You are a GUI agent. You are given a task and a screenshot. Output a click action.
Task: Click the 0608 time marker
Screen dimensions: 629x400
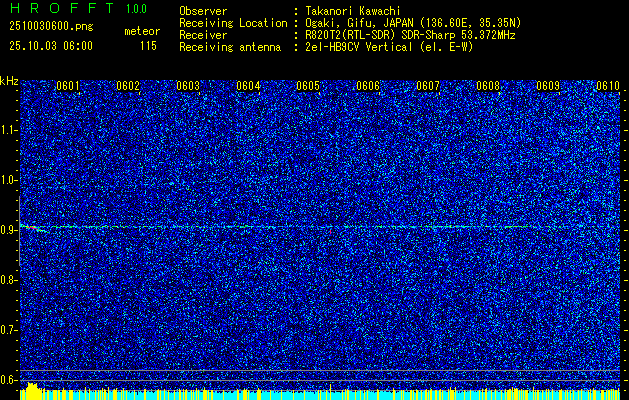coord(488,86)
